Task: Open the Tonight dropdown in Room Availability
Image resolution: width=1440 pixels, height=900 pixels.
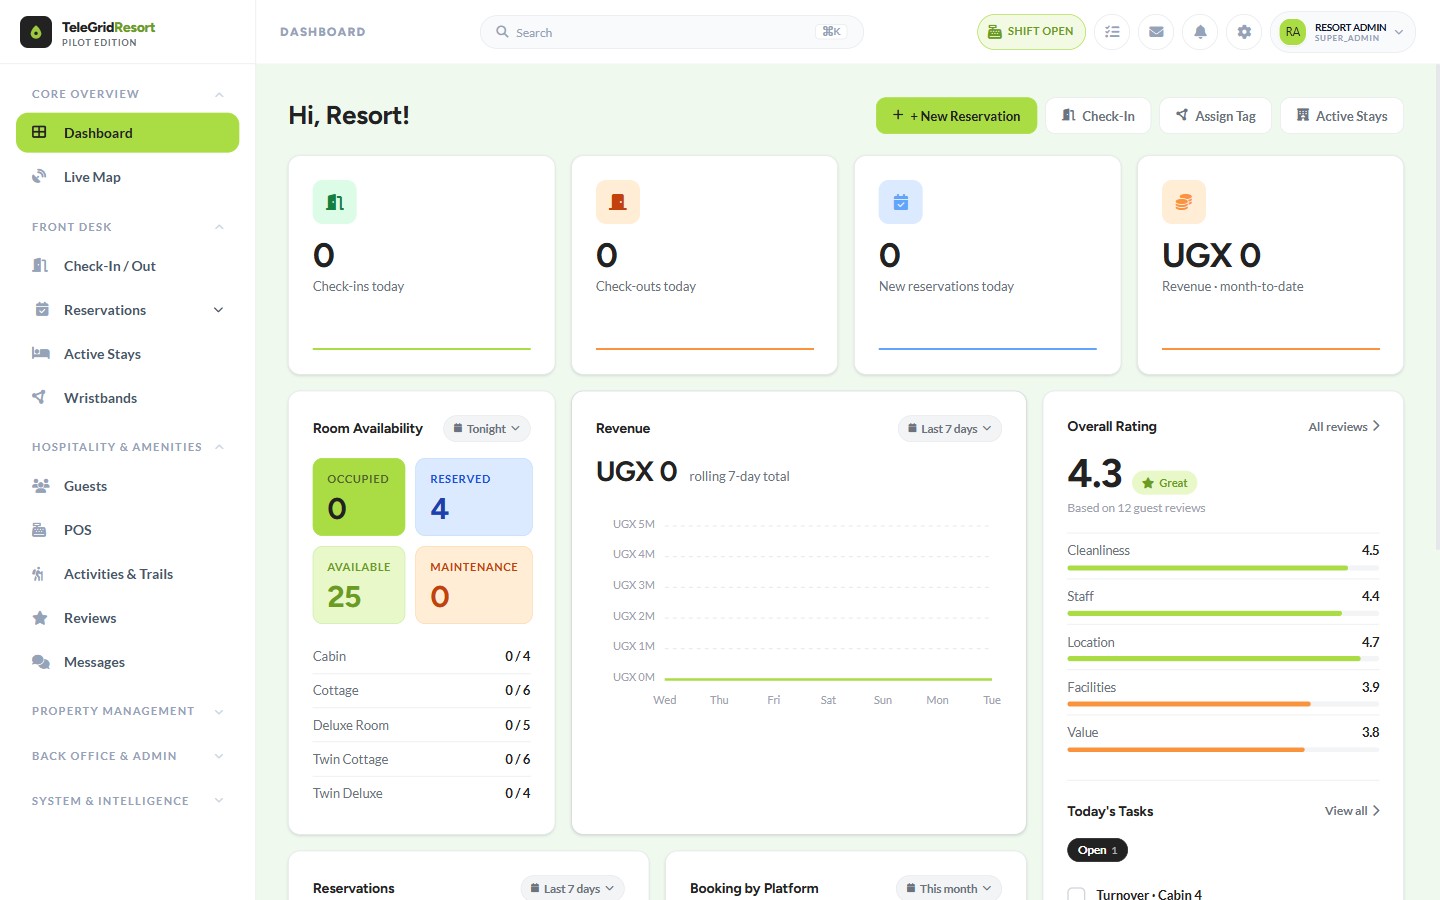Action: (x=487, y=429)
